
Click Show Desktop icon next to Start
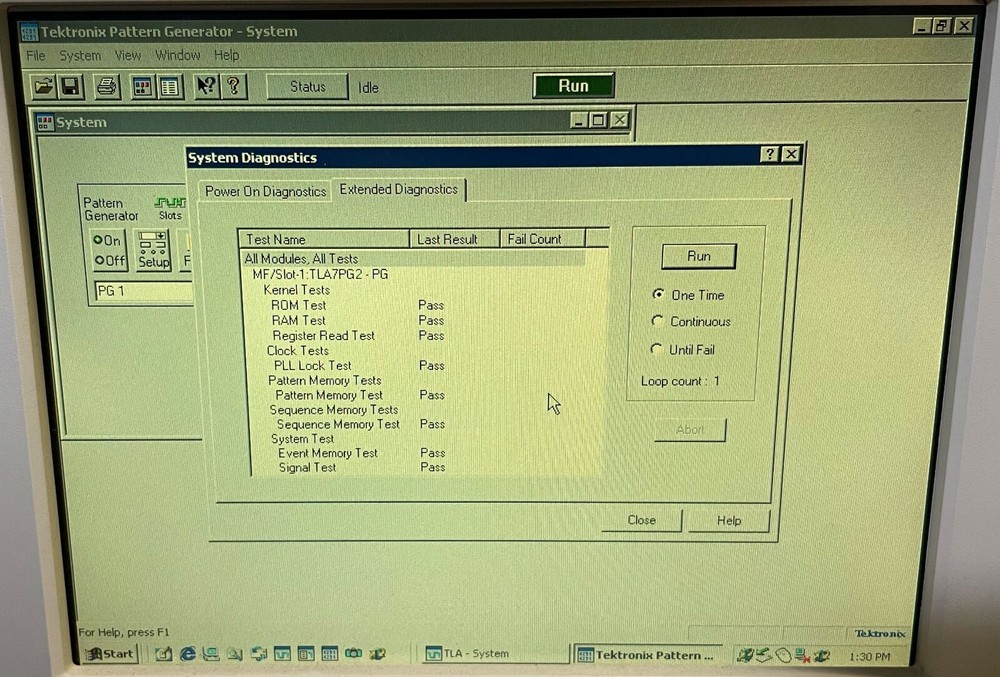point(163,653)
